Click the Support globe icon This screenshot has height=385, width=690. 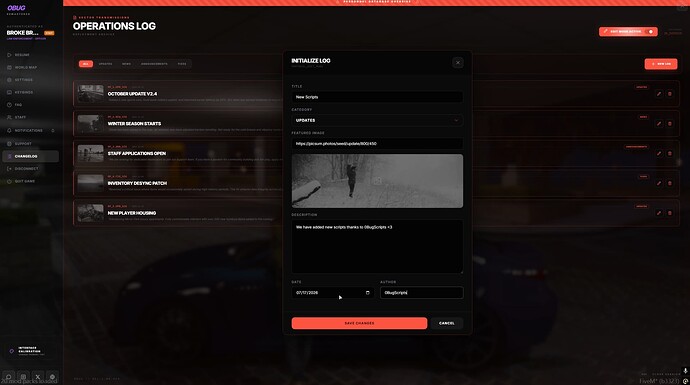(x=9, y=143)
